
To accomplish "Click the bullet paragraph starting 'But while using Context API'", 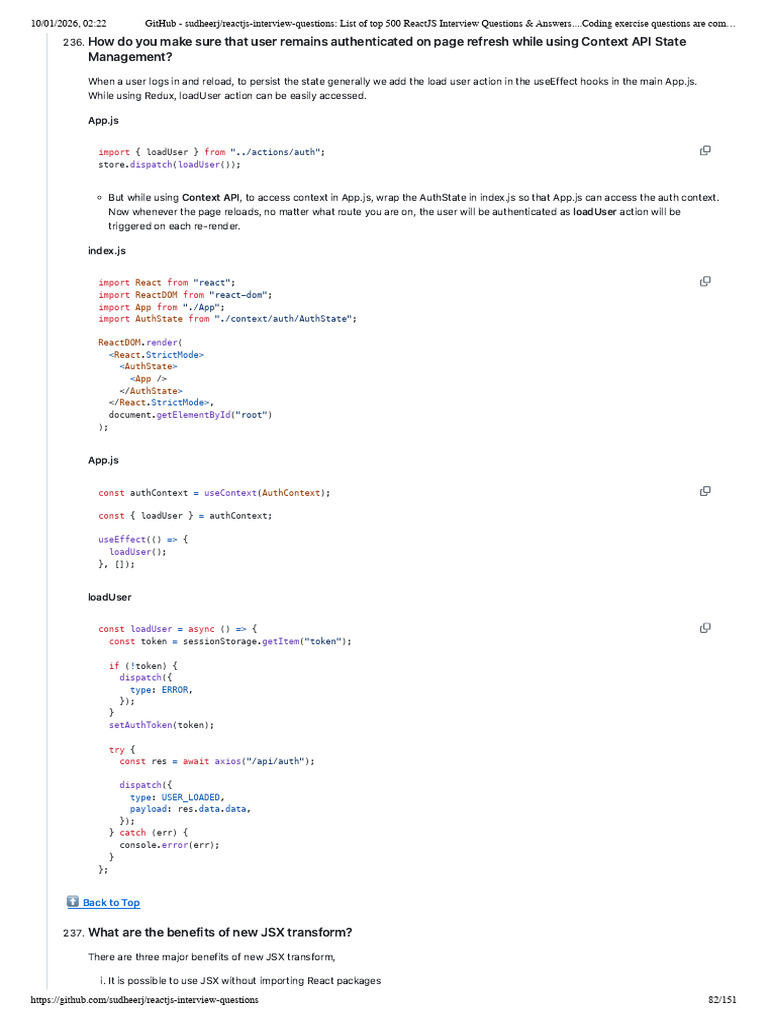I will (413, 212).
